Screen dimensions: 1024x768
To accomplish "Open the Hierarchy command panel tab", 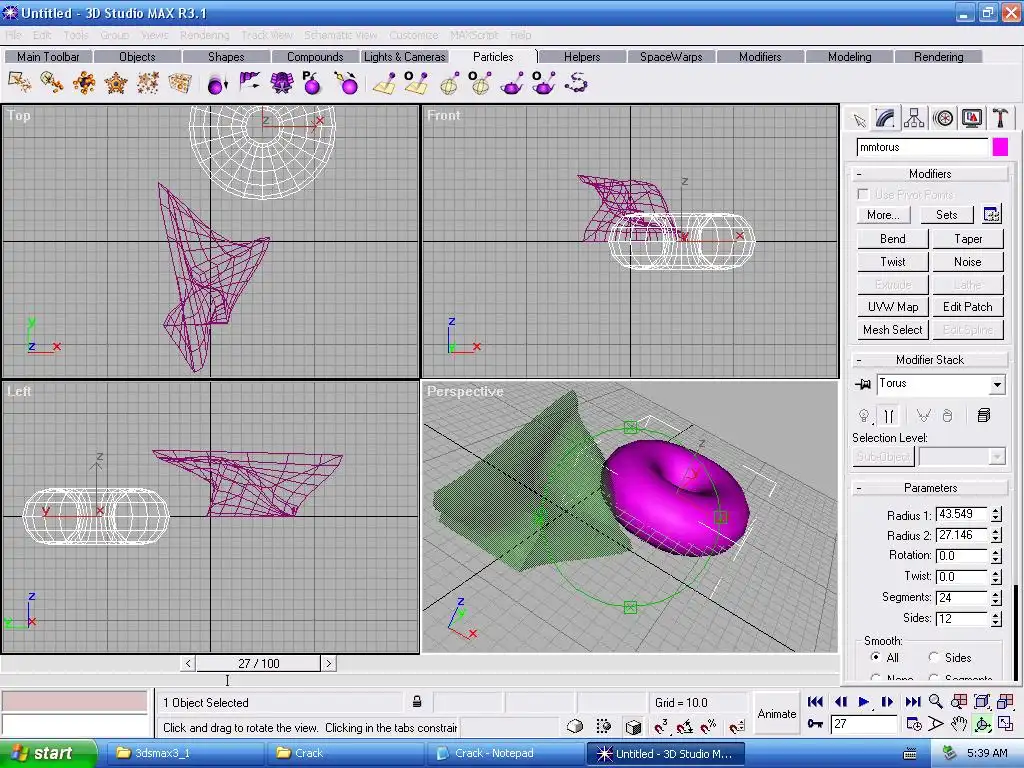I will pos(914,119).
